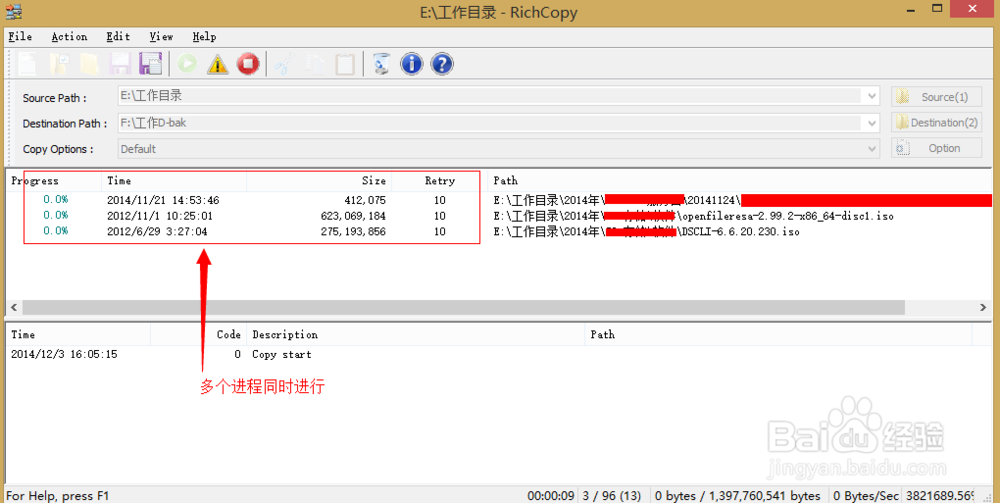Click the 0 bytes / 1,397,760,541 bytes status
This screenshot has width=1000, height=503.
point(738,496)
